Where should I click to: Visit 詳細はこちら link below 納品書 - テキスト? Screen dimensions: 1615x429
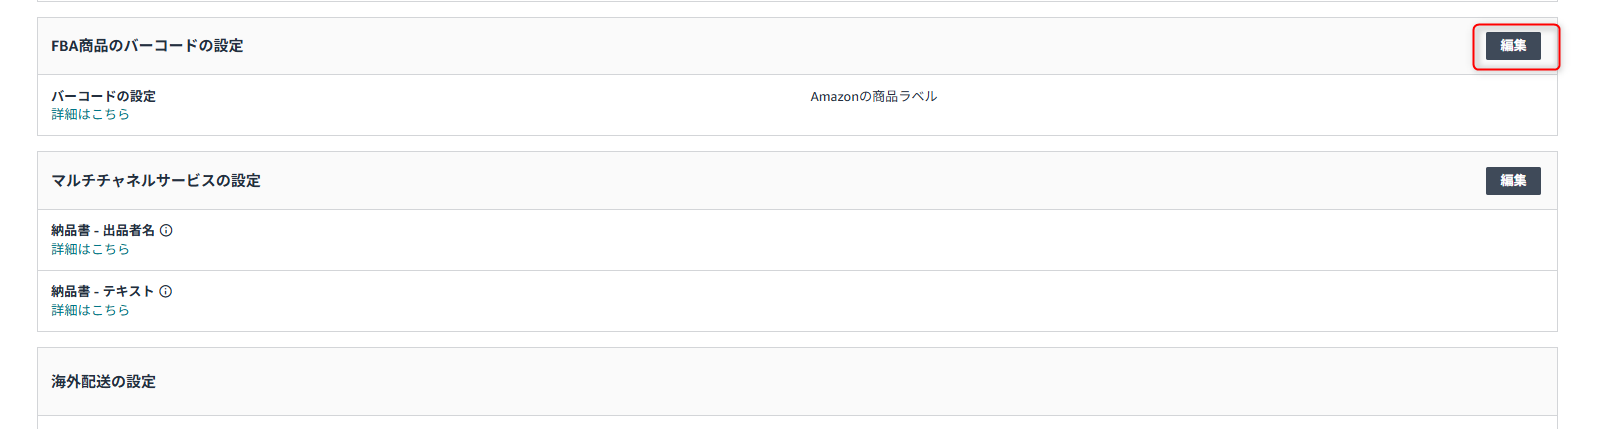pyautogui.click(x=90, y=310)
